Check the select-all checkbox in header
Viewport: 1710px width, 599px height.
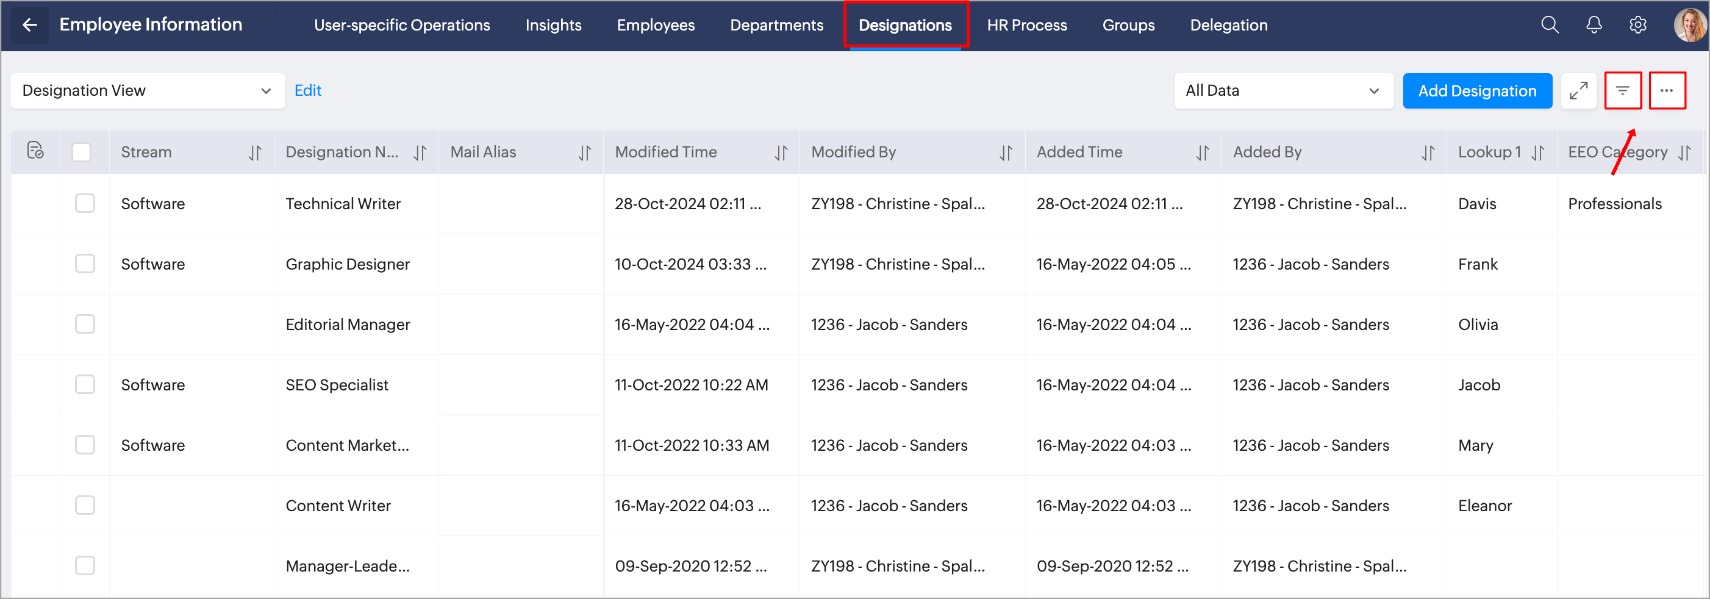pos(82,152)
